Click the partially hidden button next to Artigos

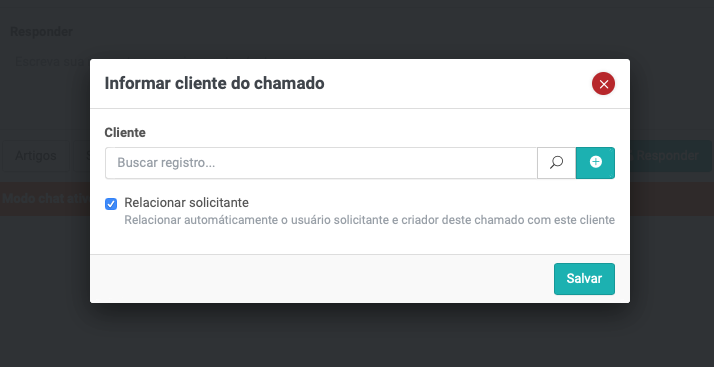(82, 156)
